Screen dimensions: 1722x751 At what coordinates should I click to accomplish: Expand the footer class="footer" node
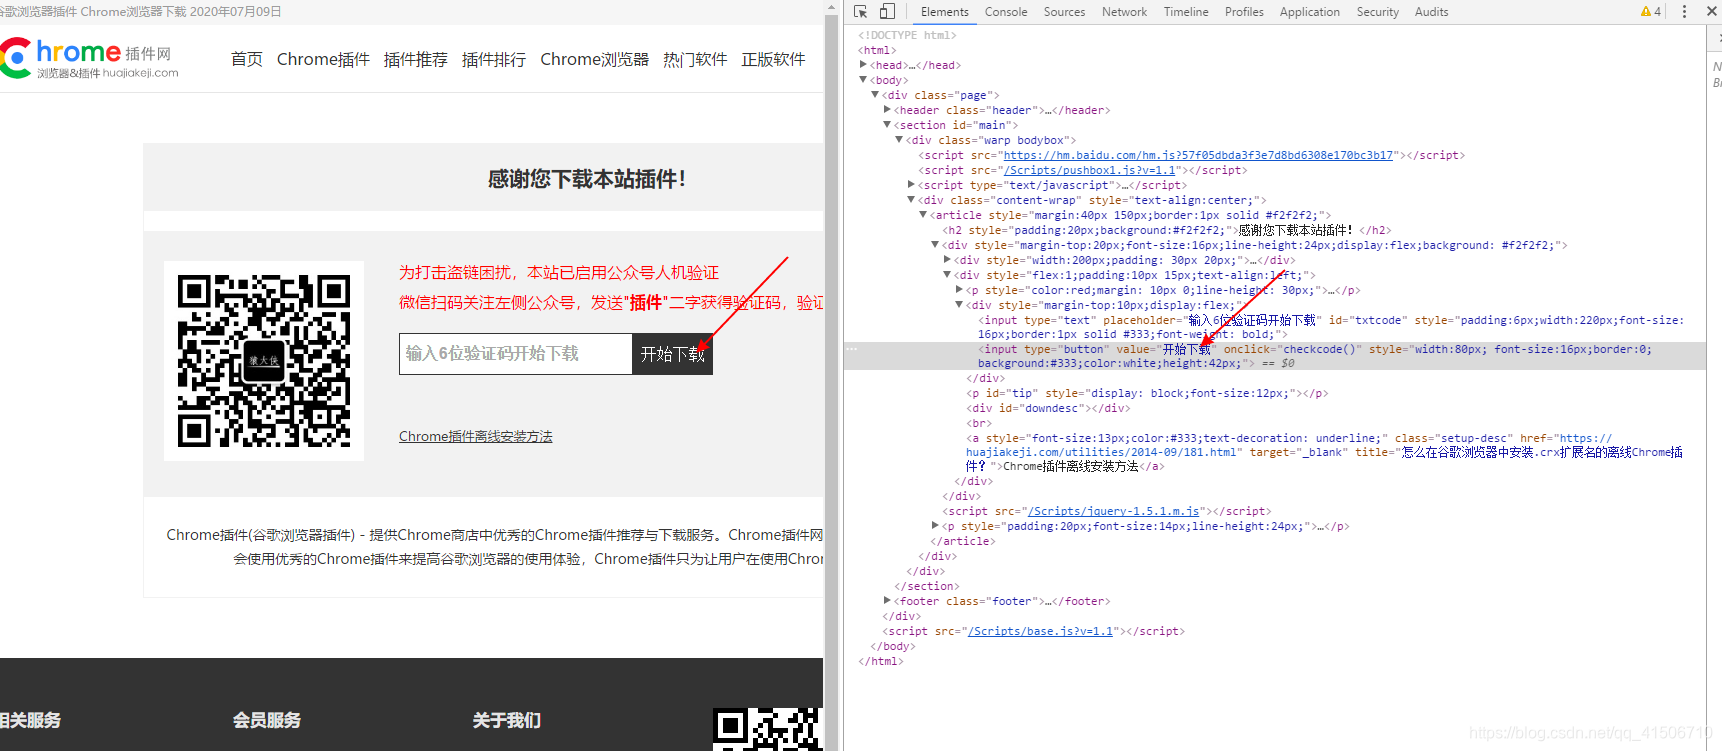tap(887, 601)
